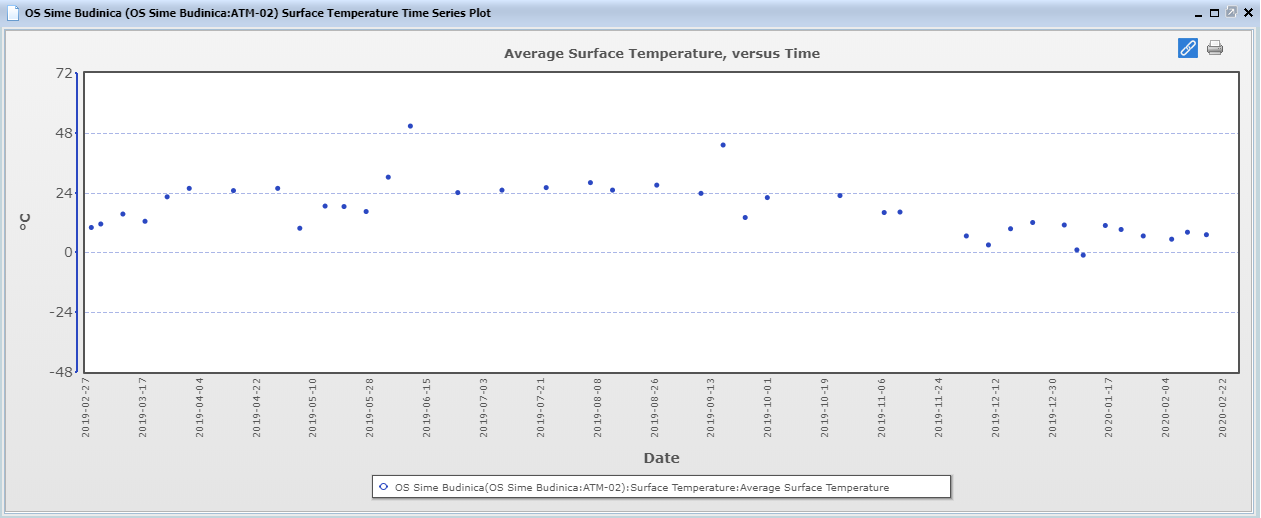Close the Surface Temperature plot window
Viewport: 1261px width, 518px height.
click(x=1248, y=13)
